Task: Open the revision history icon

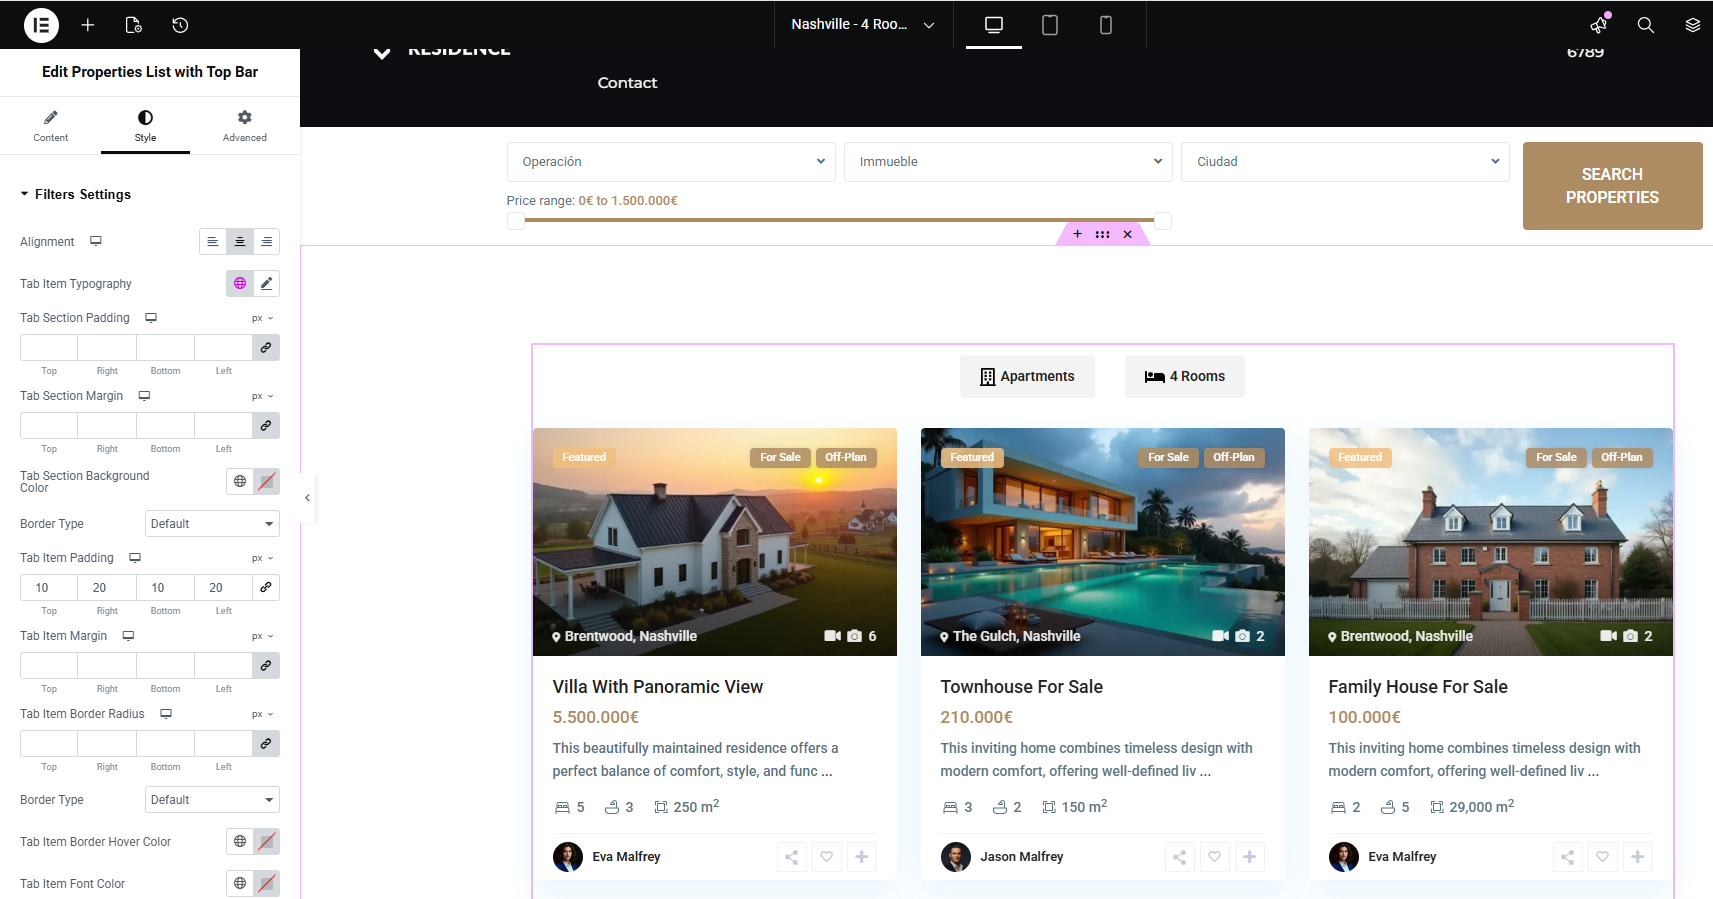Action: click(180, 25)
